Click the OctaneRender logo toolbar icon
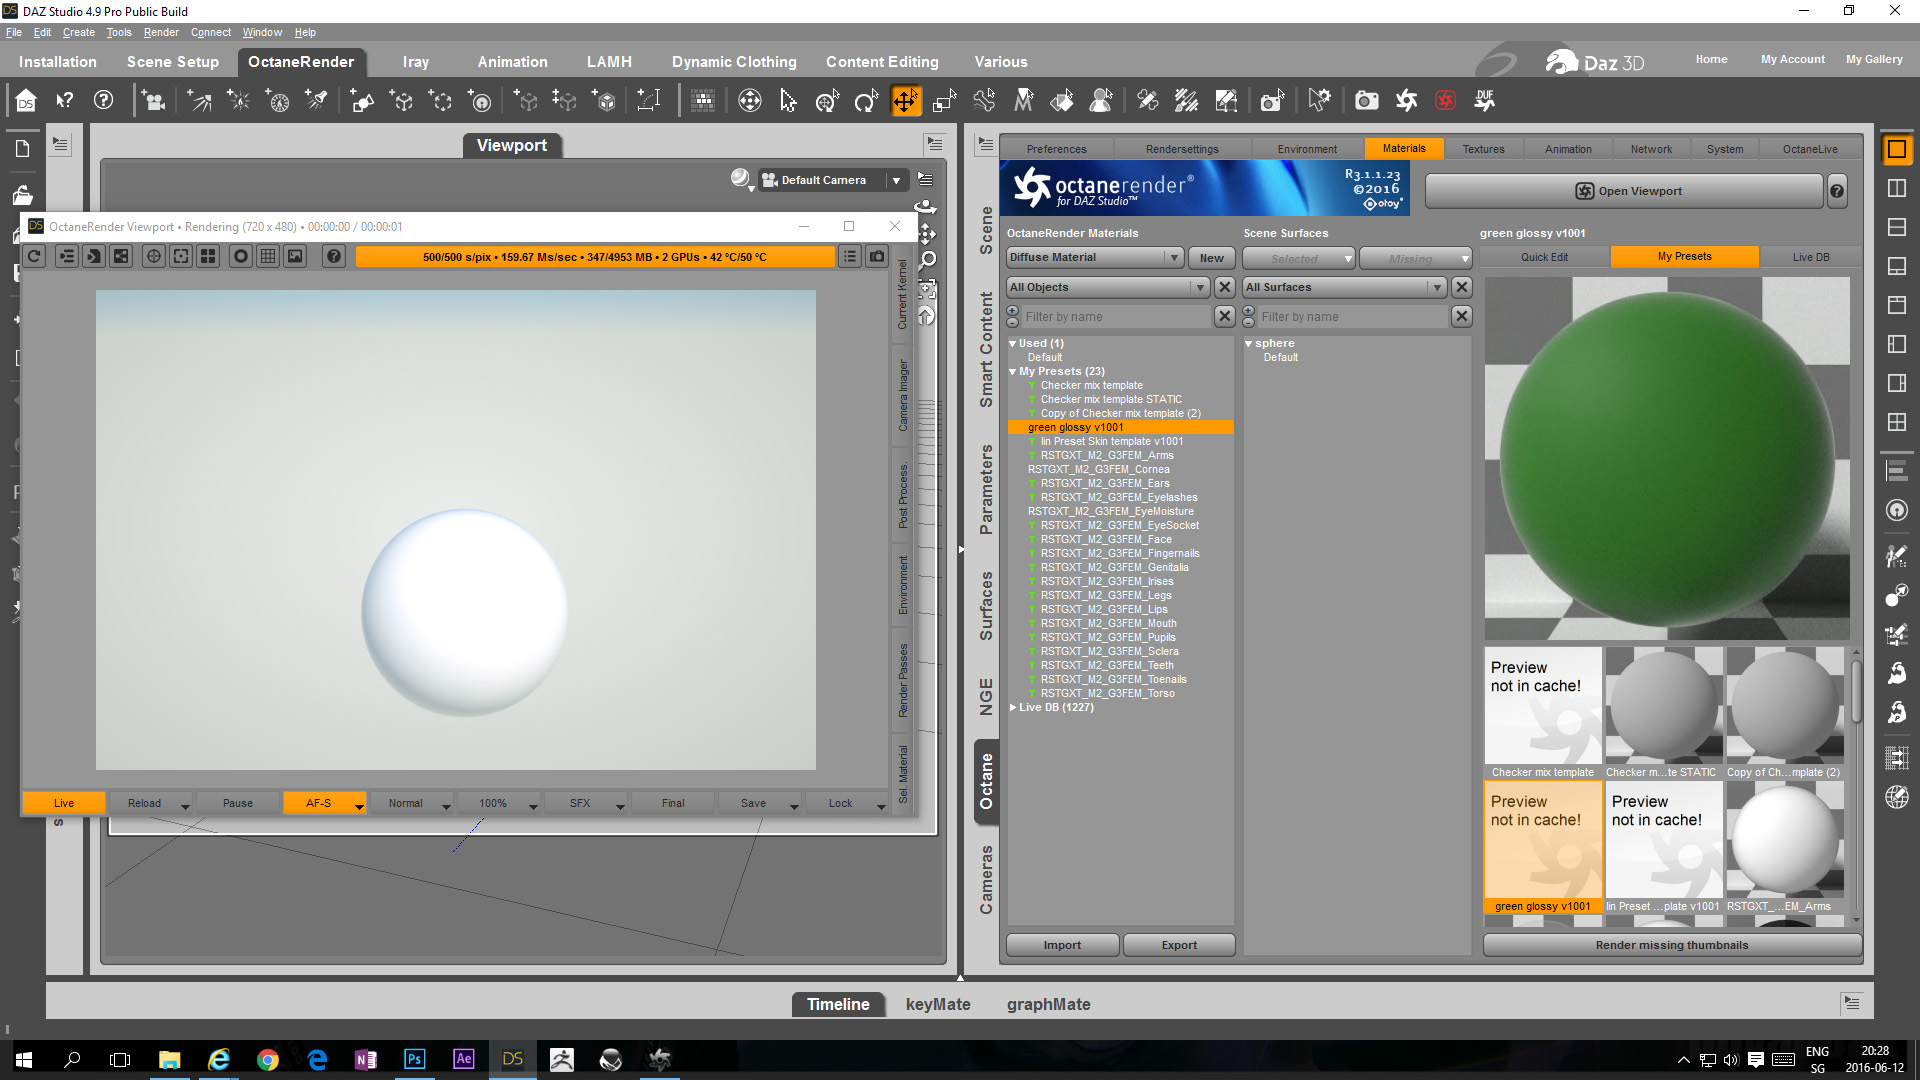Viewport: 1920px width, 1080px height. [1406, 101]
